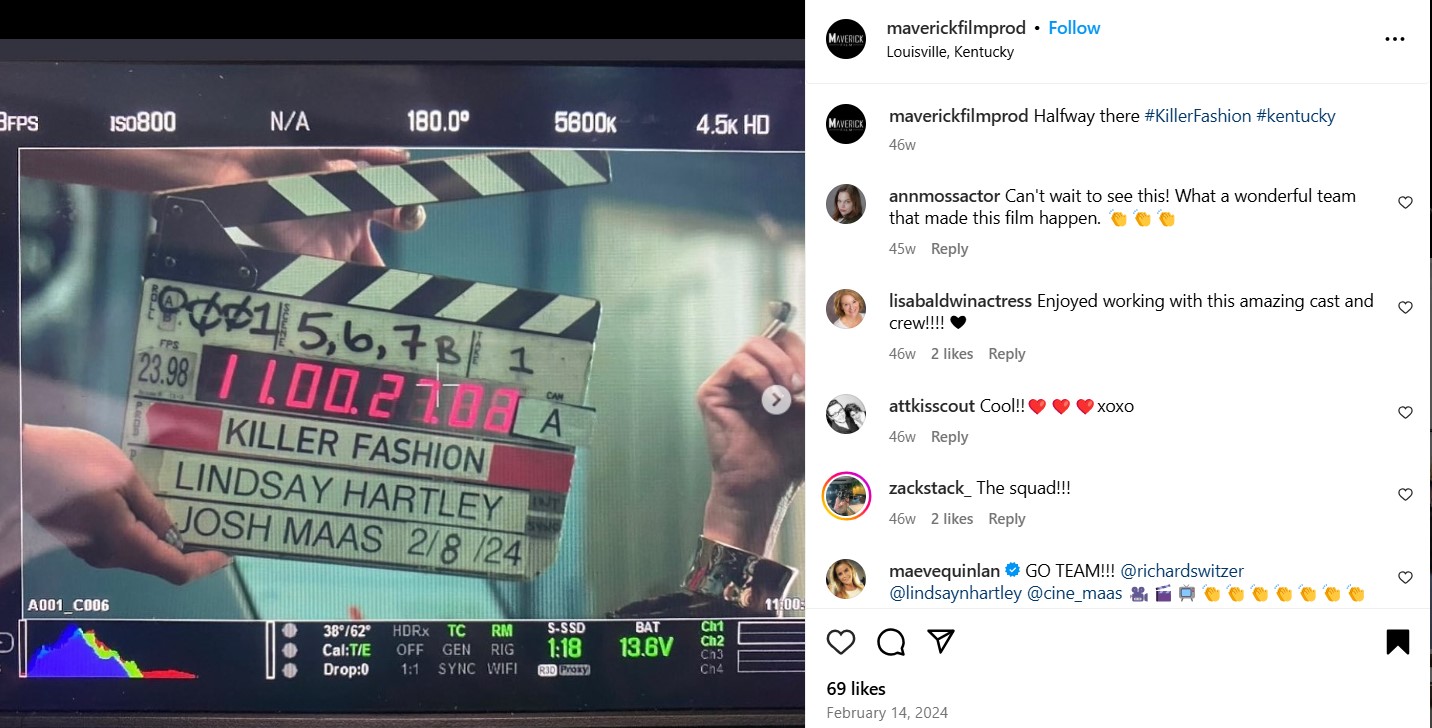This screenshot has height=728, width=1432.
Task: View 2 likes on zackstack_'s comment
Action: click(x=951, y=519)
